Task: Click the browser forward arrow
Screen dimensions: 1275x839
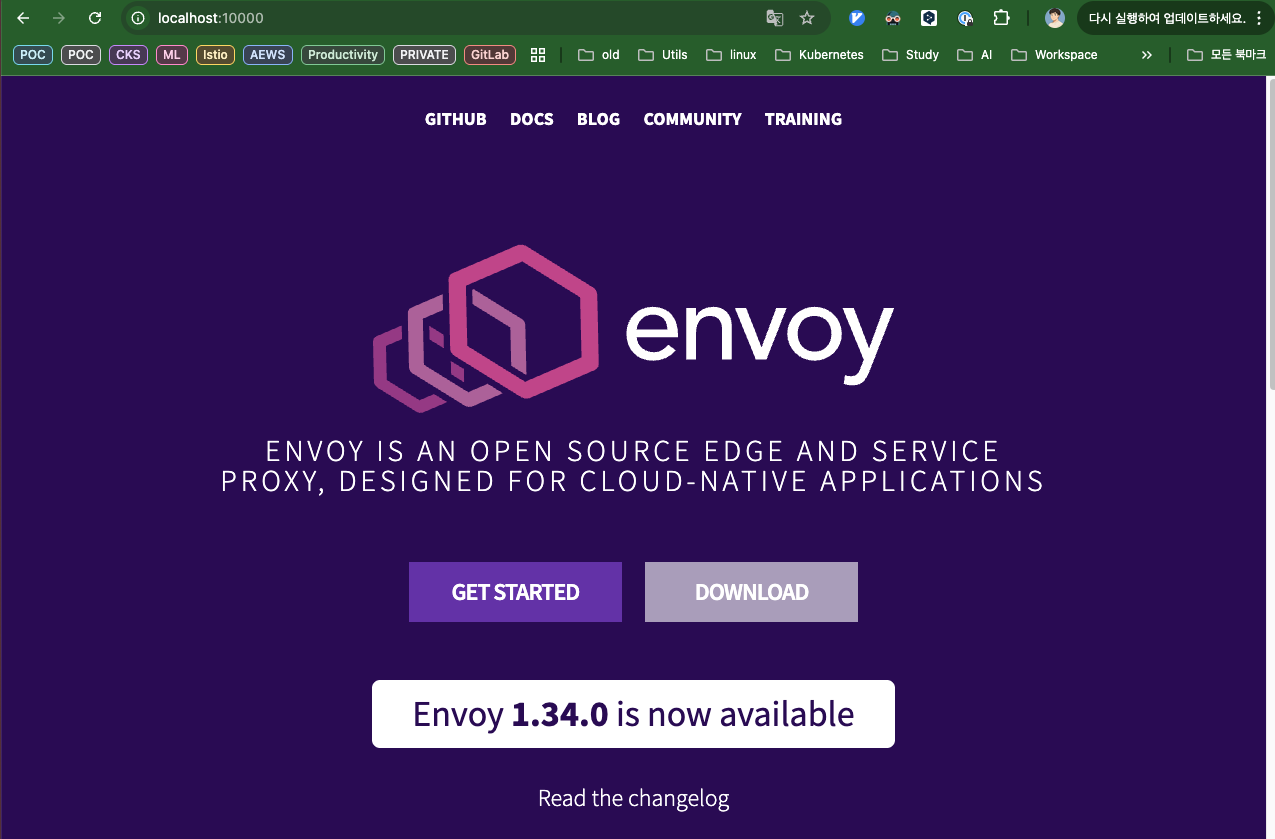Action: 59,18
